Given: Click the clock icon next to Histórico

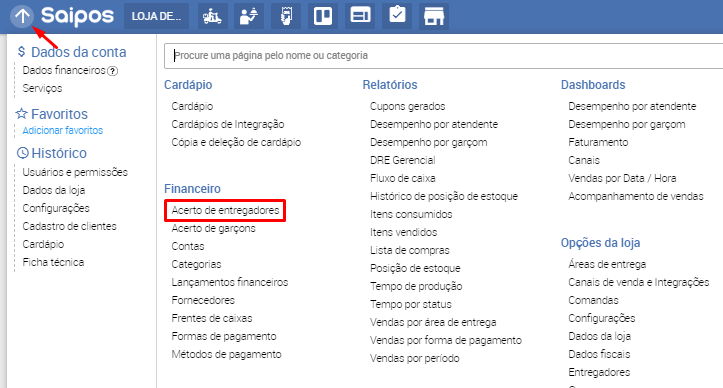Looking at the screenshot, I should click(x=22, y=153).
